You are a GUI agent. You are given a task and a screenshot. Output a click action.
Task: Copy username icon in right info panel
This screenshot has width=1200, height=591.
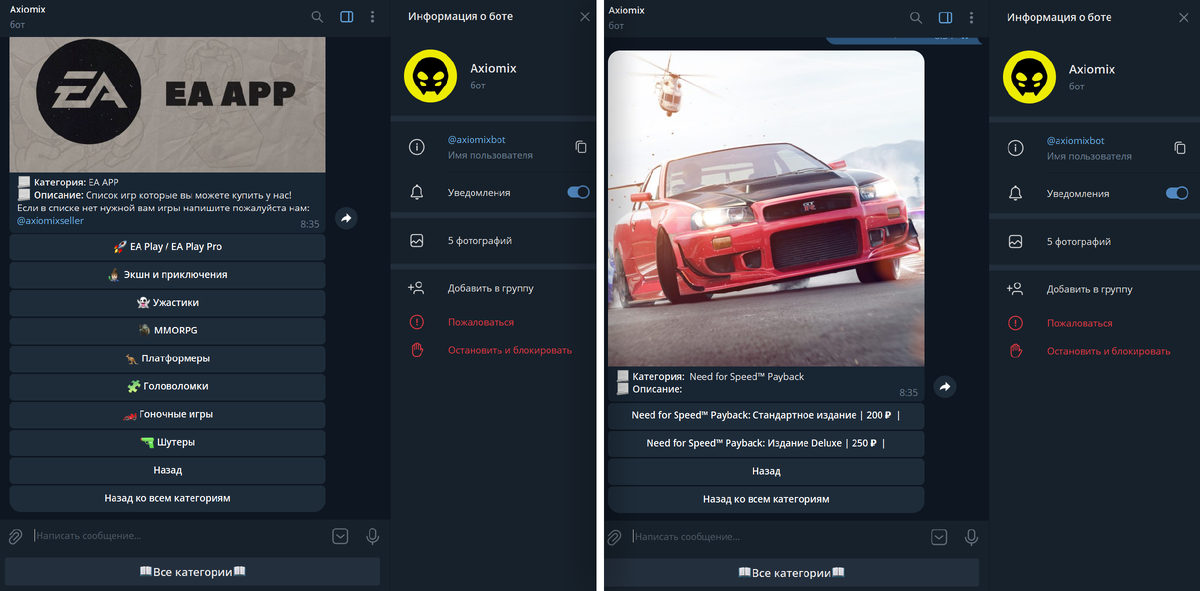pyautogui.click(x=1180, y=148)
